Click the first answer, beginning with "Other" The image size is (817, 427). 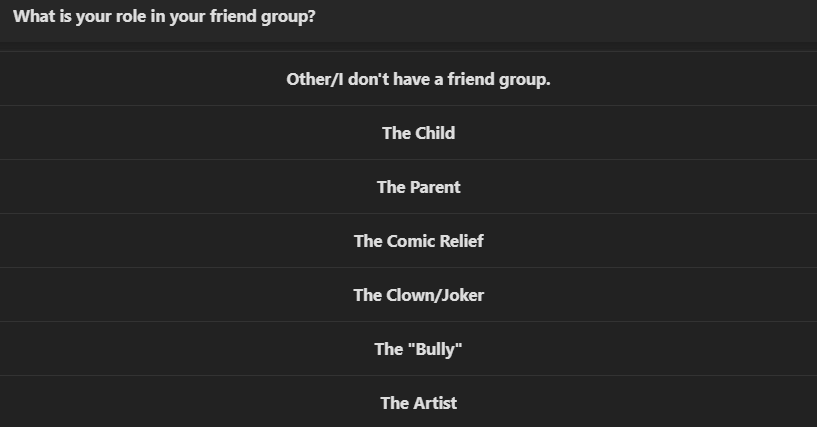(x=418, y=79)
